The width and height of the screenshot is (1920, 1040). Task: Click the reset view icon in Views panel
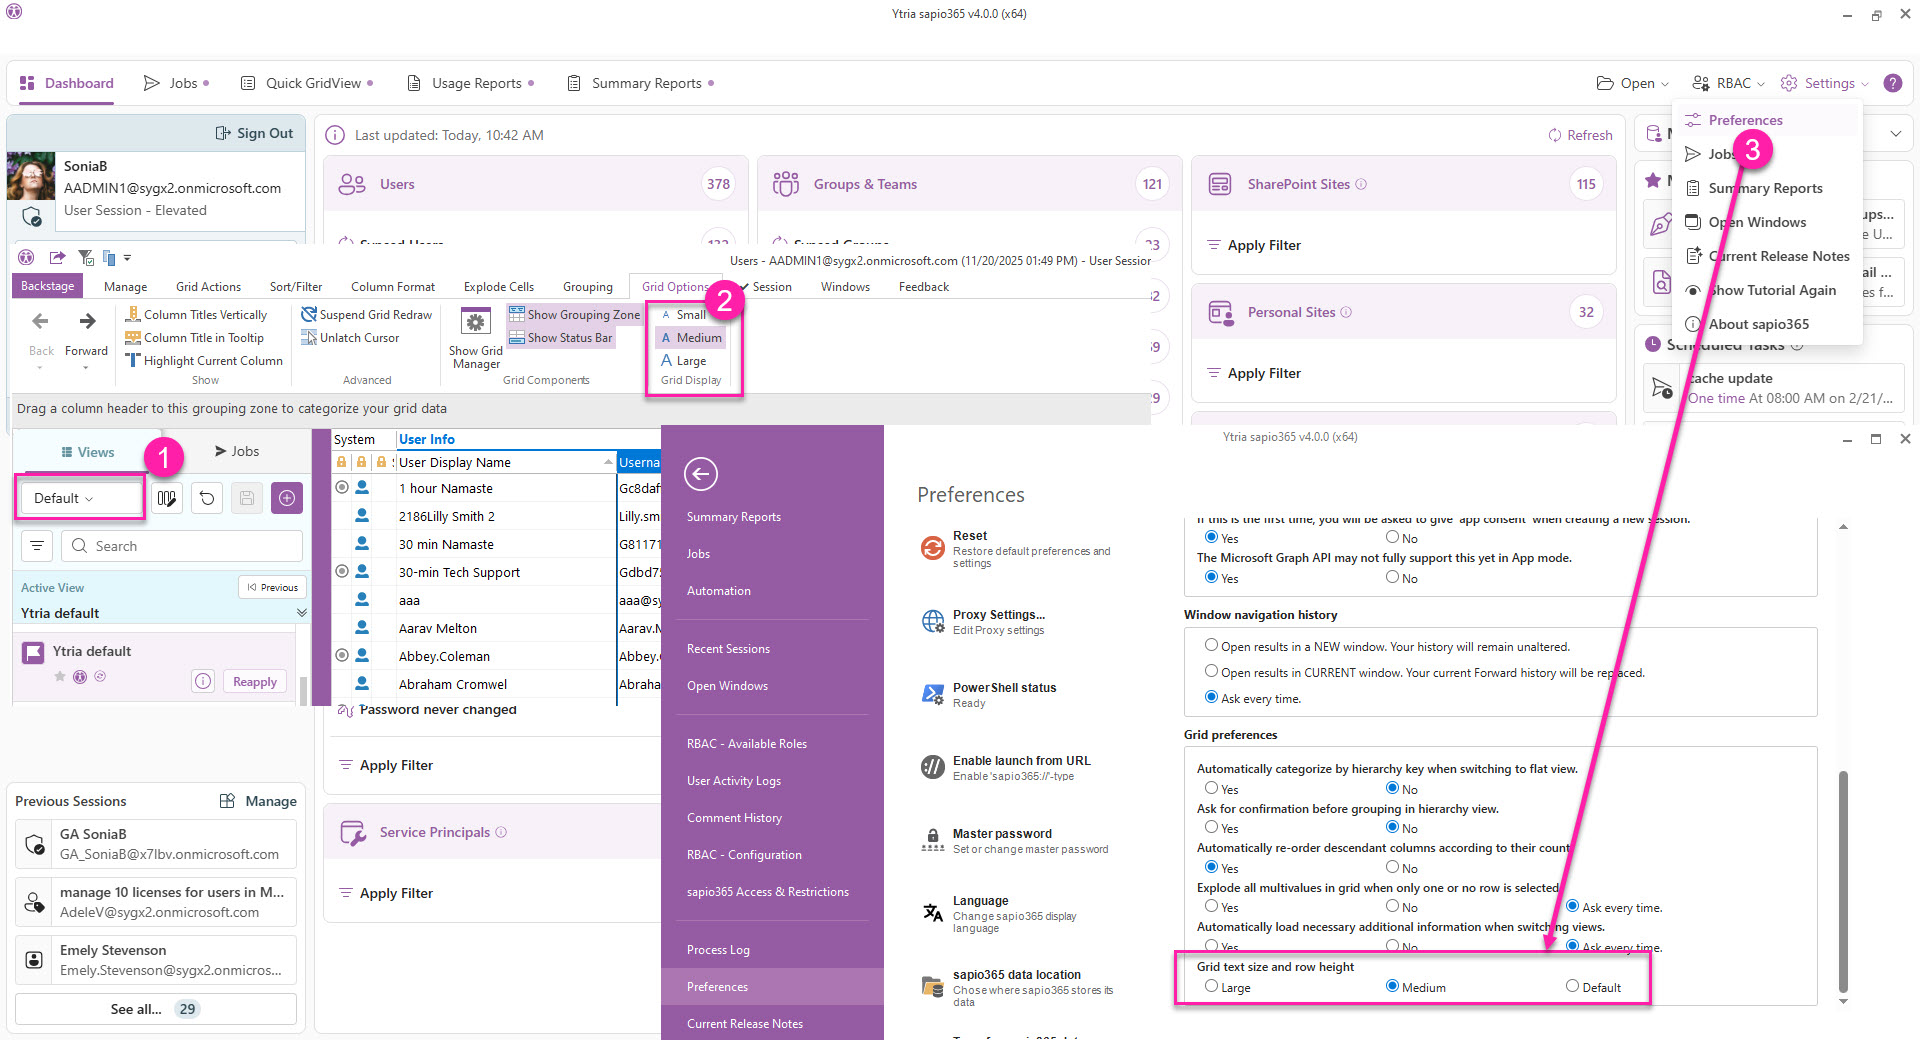tap(207, 498)
